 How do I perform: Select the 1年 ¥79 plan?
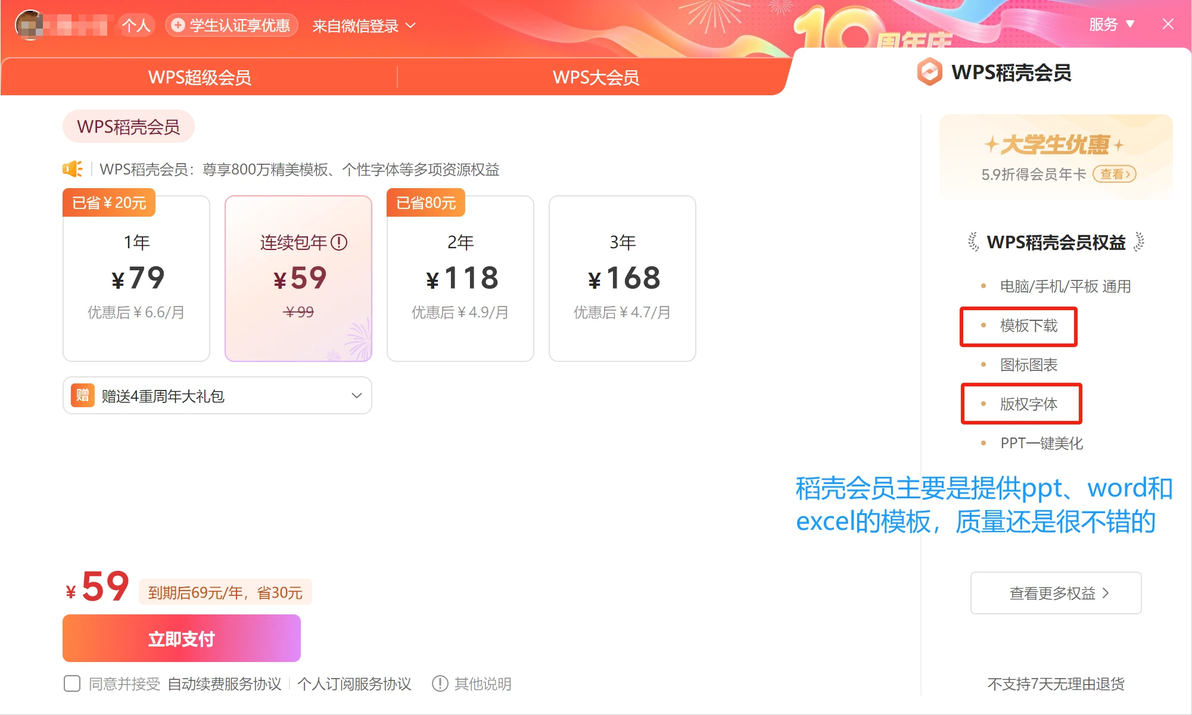[x=136, y=278]
